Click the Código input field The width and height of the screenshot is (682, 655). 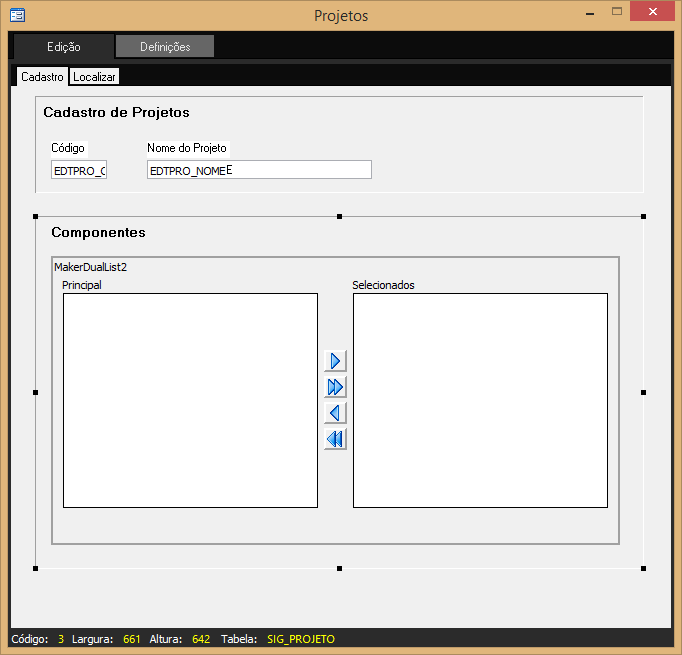[x=79, y=170]
